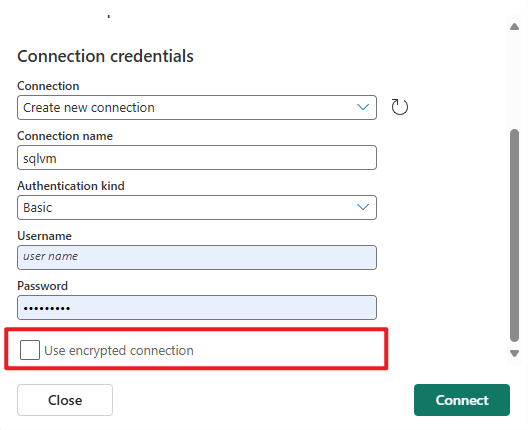The width and height of the screenshot is (528, 430).
Task: Open the Authentication kind 'Basic' dropdown
Action: (197, 207)
